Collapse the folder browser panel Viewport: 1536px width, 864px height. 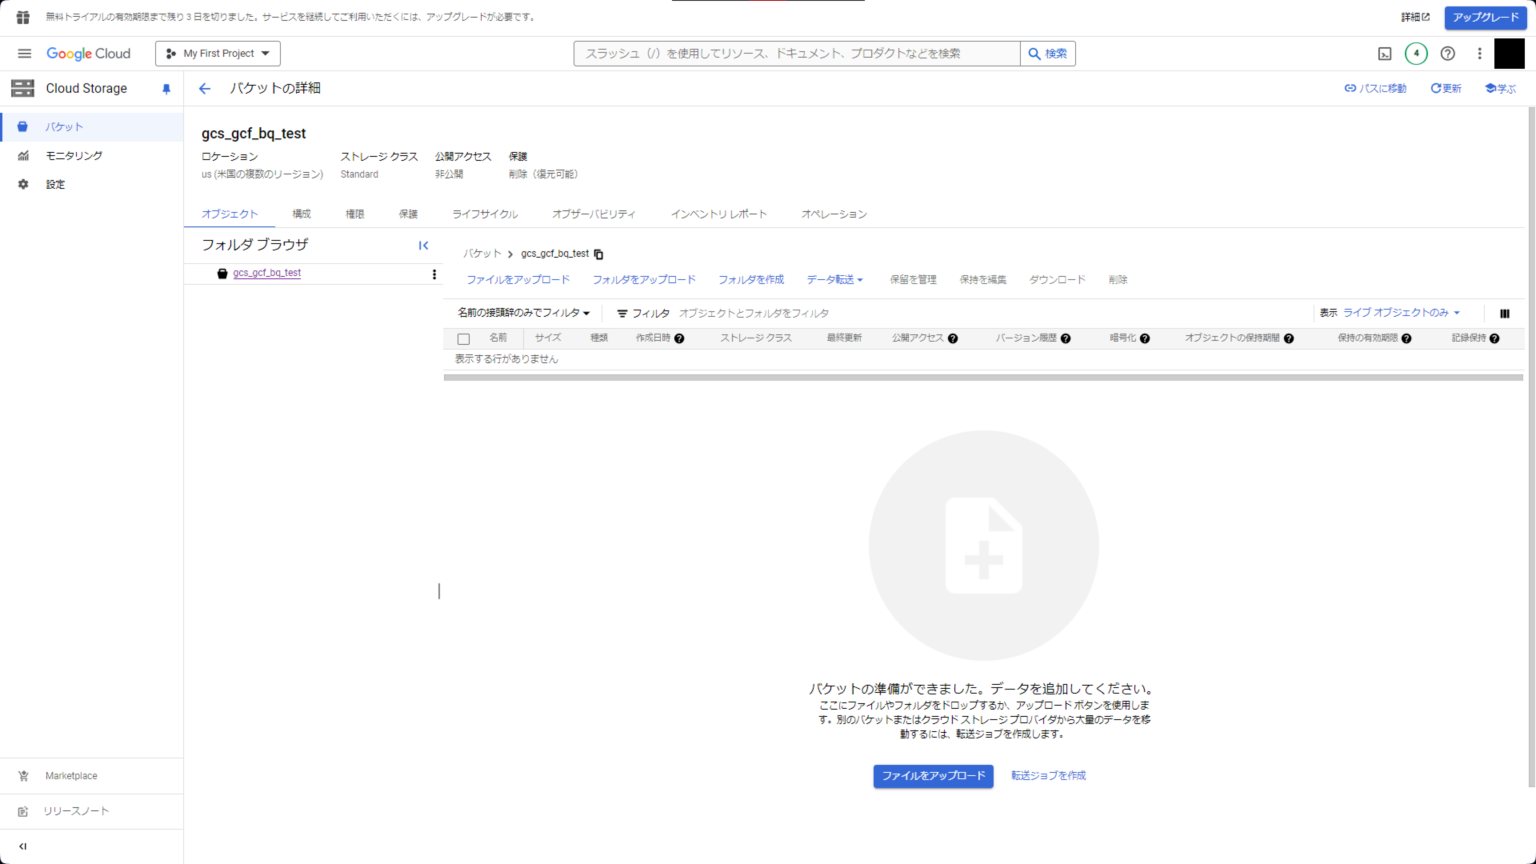point(423,244)
